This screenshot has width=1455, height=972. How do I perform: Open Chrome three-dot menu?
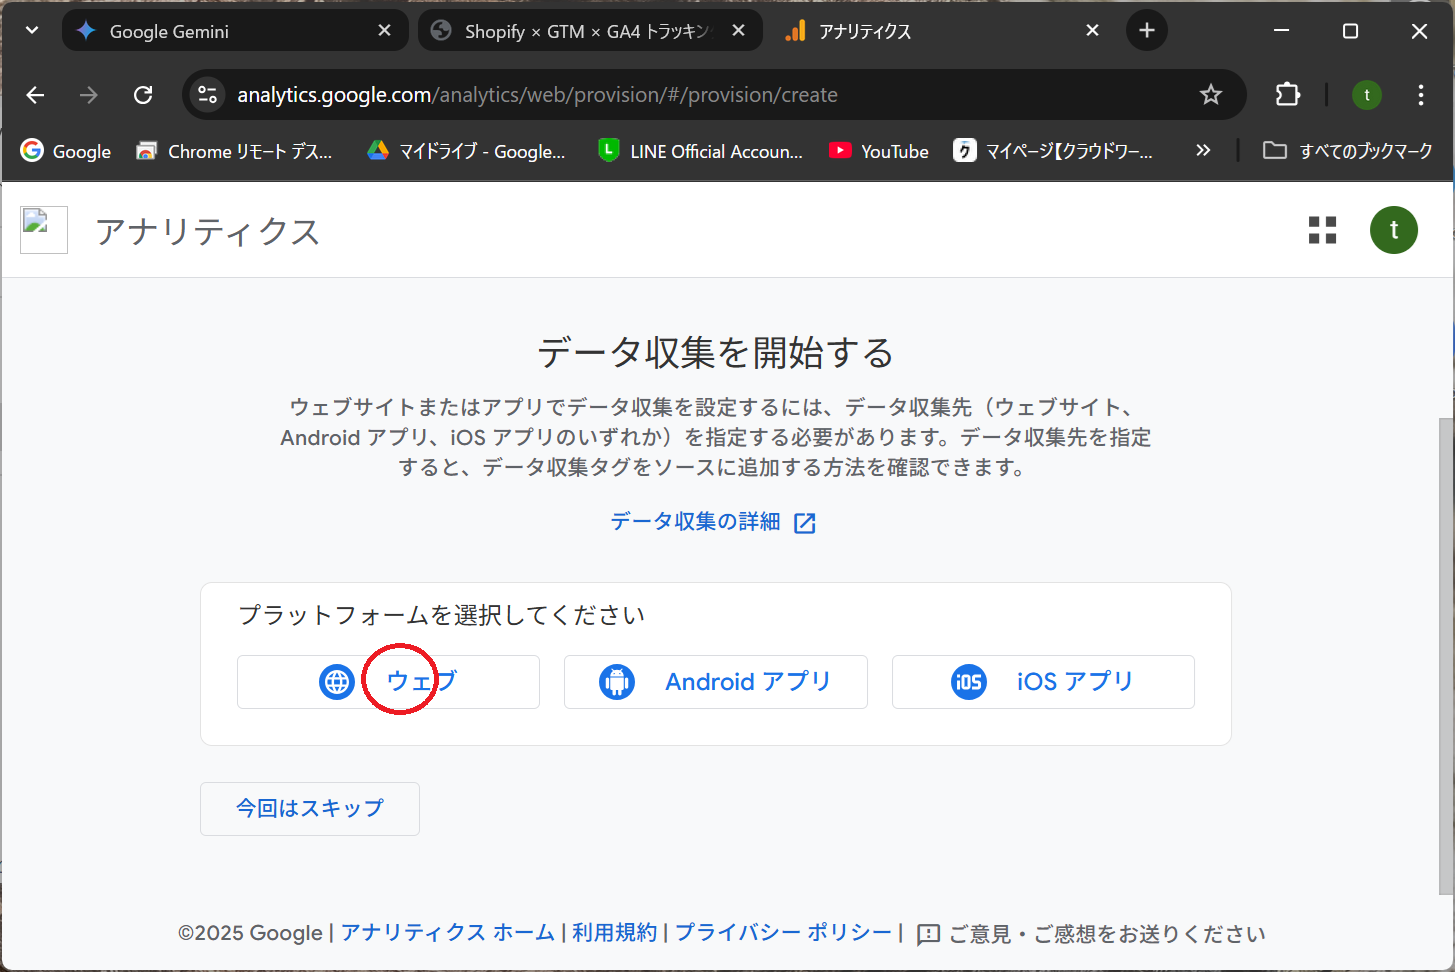[1421, 95]
